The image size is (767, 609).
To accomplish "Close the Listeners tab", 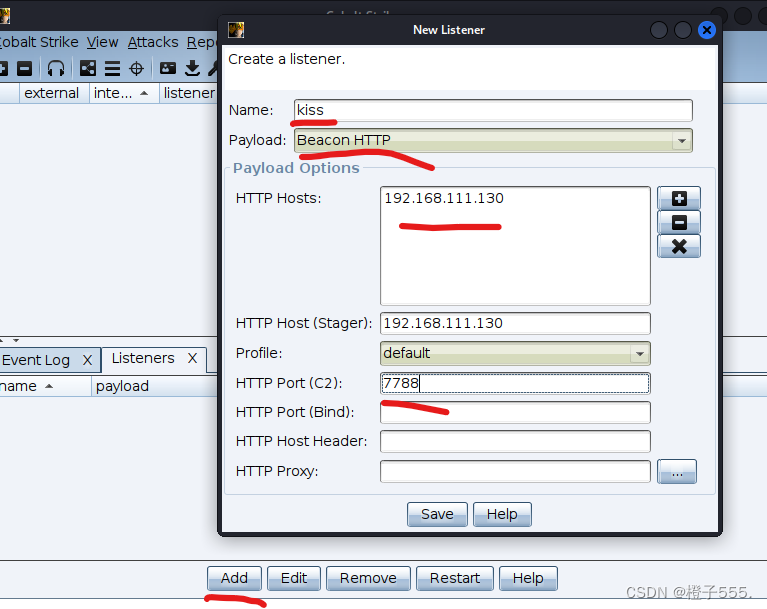I will pyautogui.click(x=192, y=359).
